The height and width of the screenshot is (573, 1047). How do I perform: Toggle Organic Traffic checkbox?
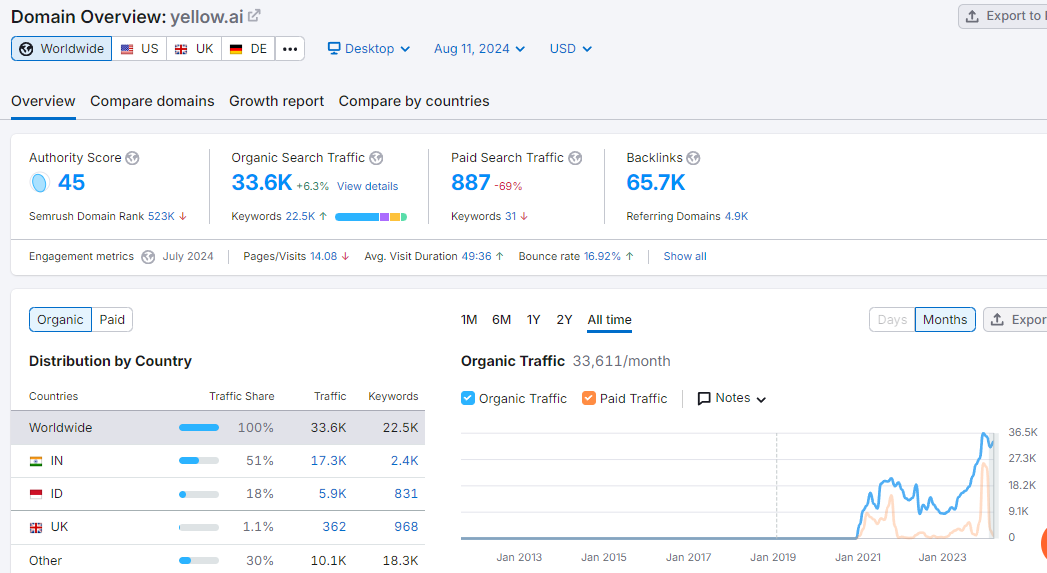[x=468, y=398]
